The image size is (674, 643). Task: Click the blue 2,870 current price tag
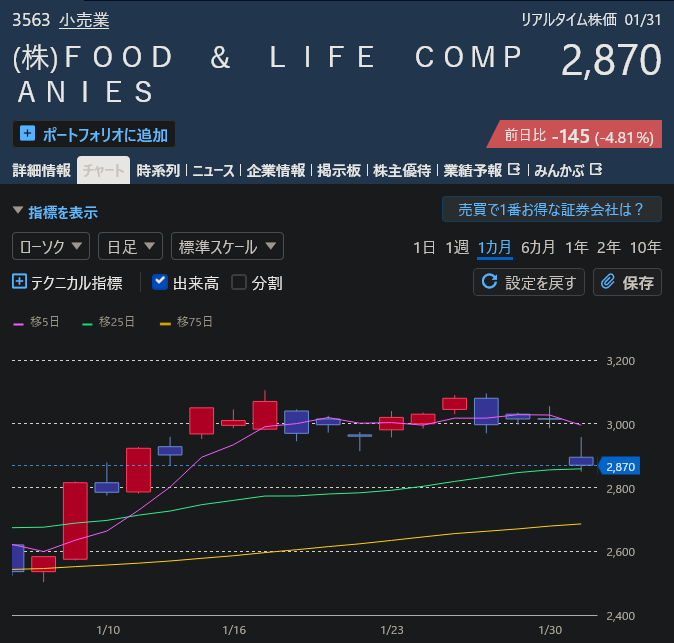pyautogui.click(x=620, y=466)
